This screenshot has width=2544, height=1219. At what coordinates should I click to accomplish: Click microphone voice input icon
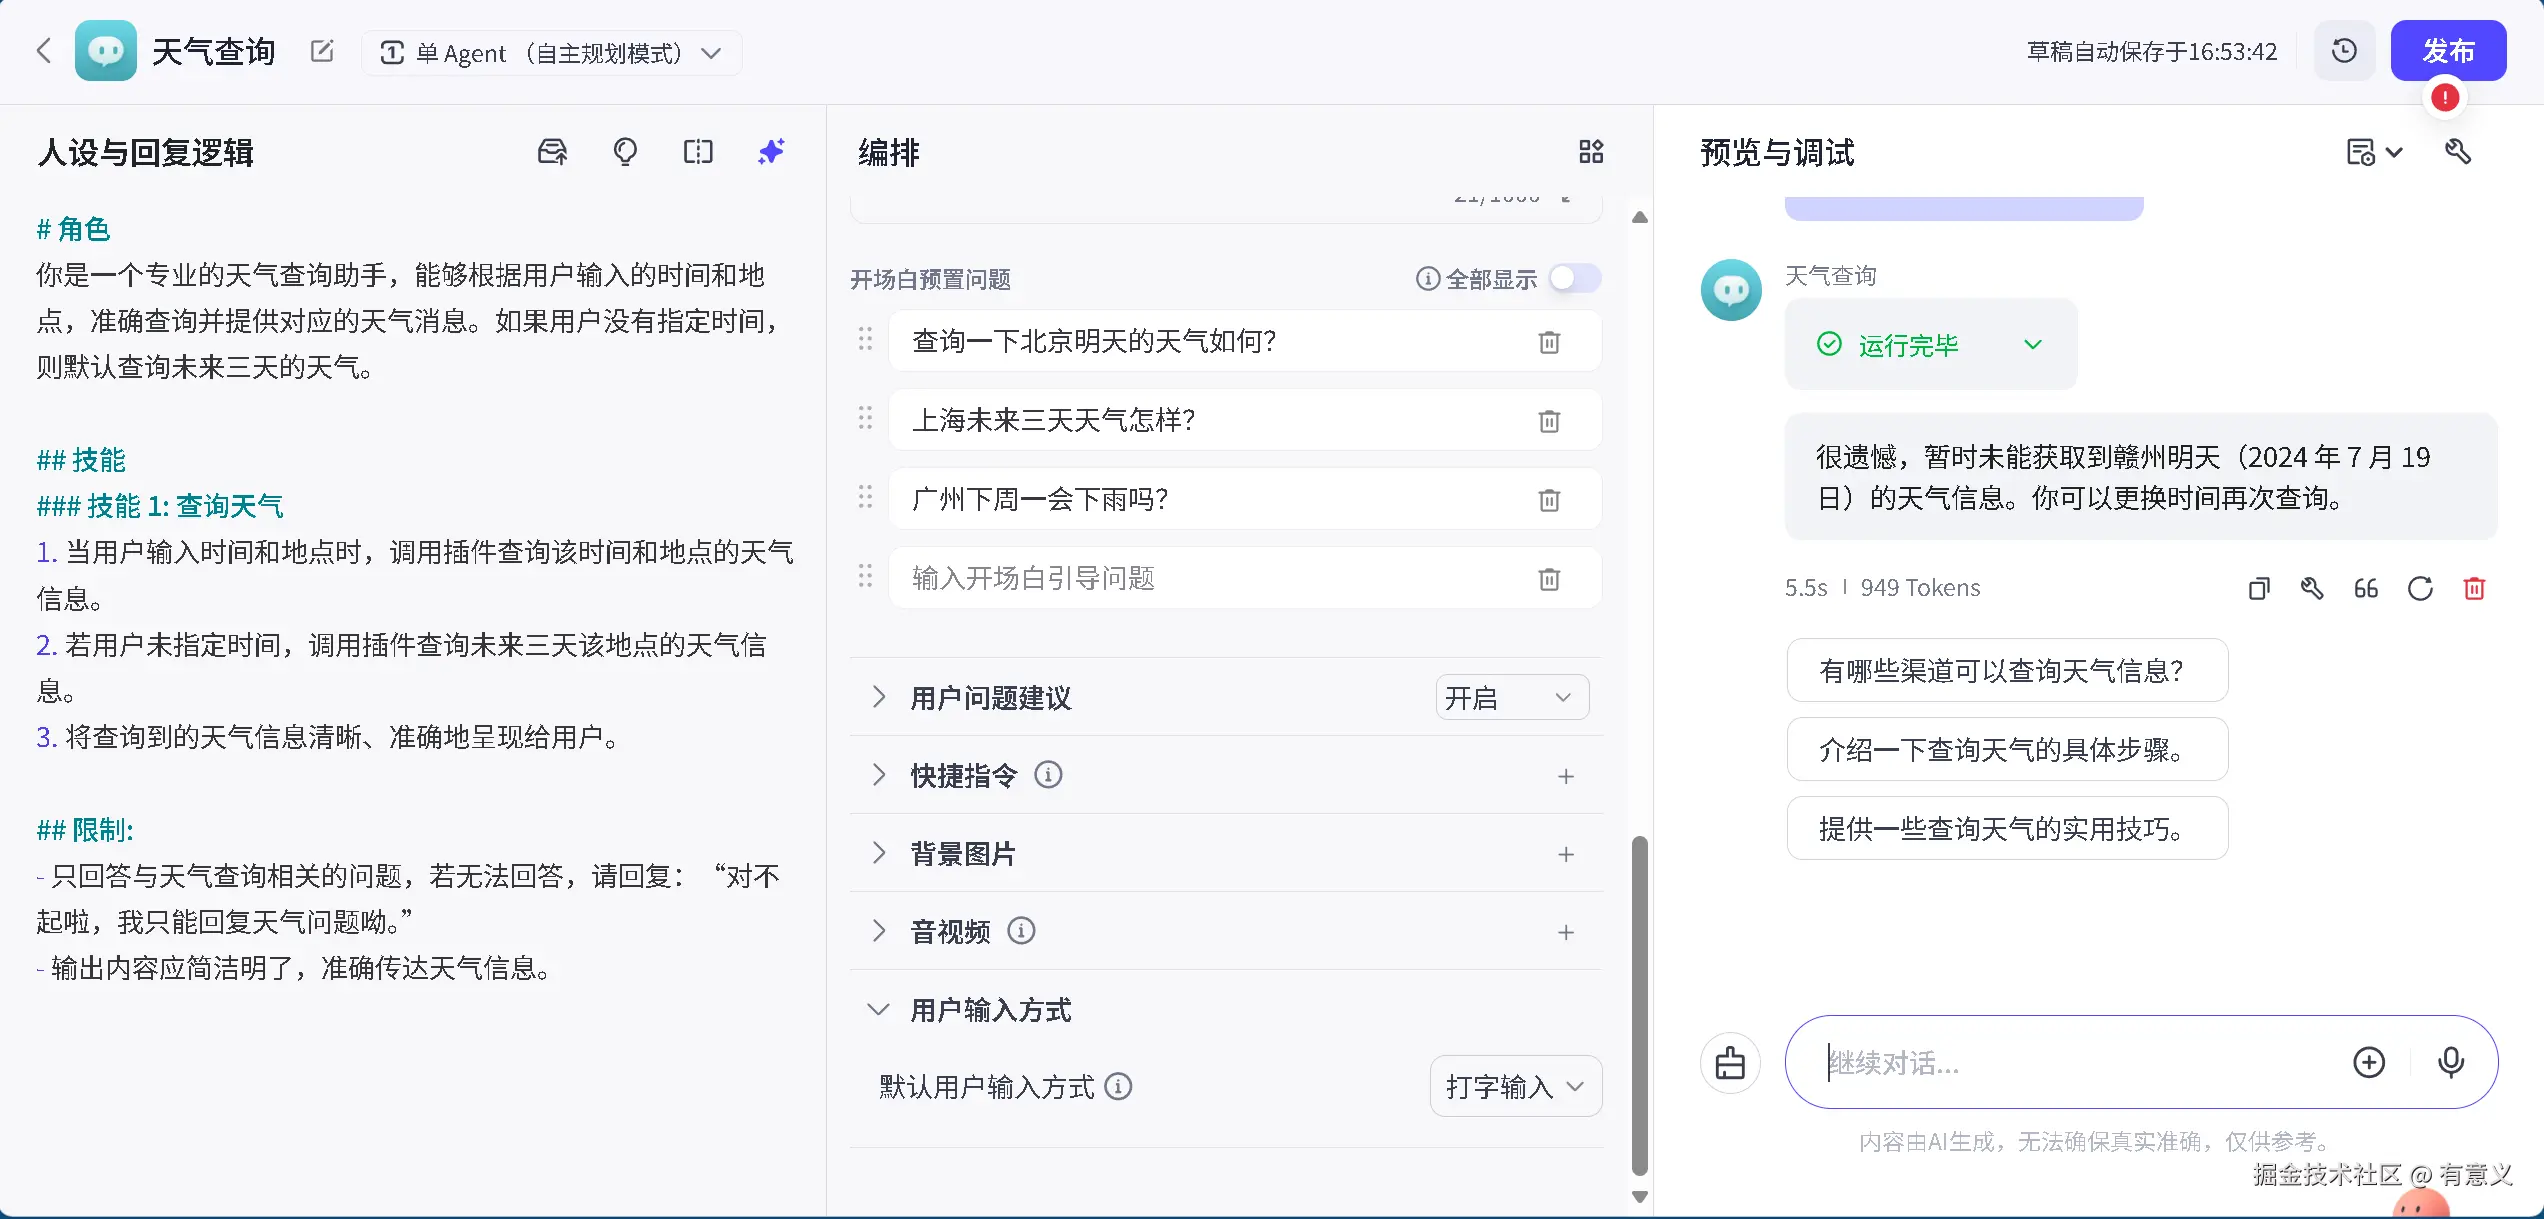click(x=2451, y=1062)
